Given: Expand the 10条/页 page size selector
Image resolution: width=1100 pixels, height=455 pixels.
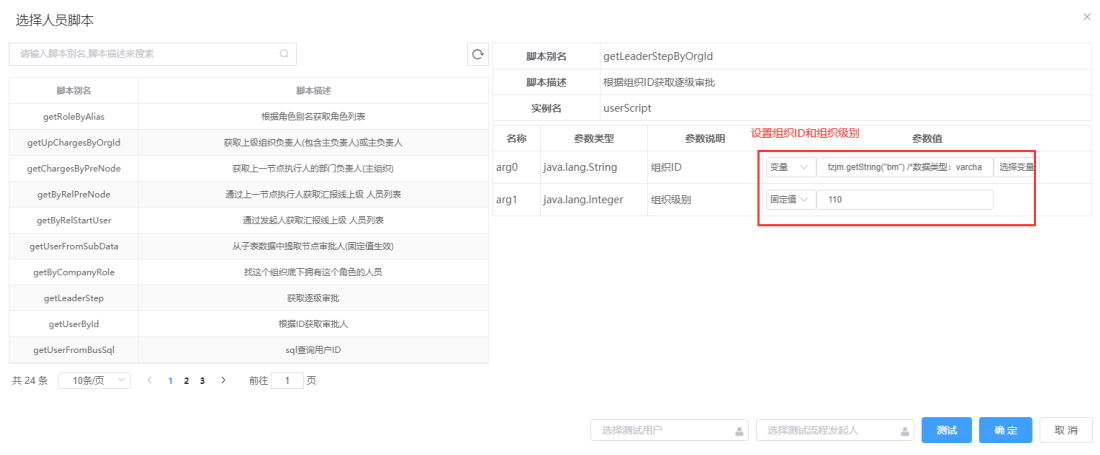Looking at the screenshot, I should (95, 380).
